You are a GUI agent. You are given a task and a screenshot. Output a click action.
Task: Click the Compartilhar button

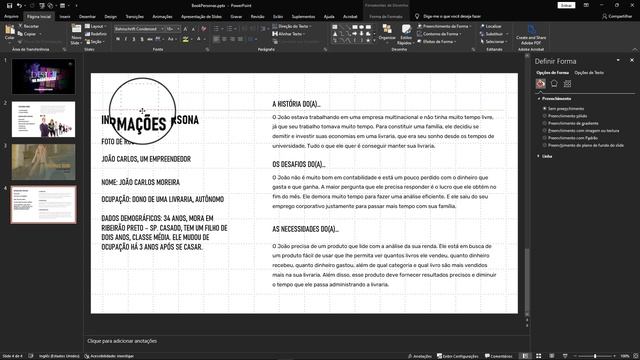click(617, 16)
